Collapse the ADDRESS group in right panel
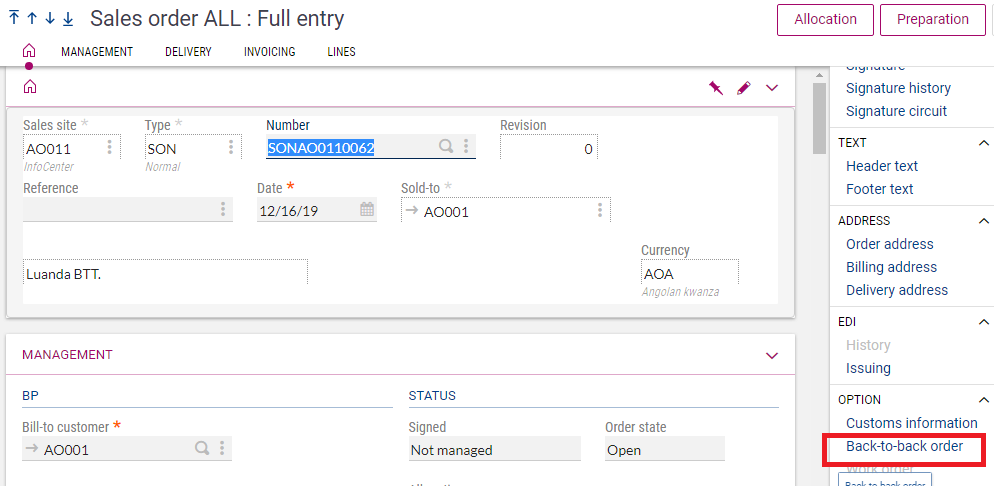Screen dimensions: 994x486 (x=983, y=221)
